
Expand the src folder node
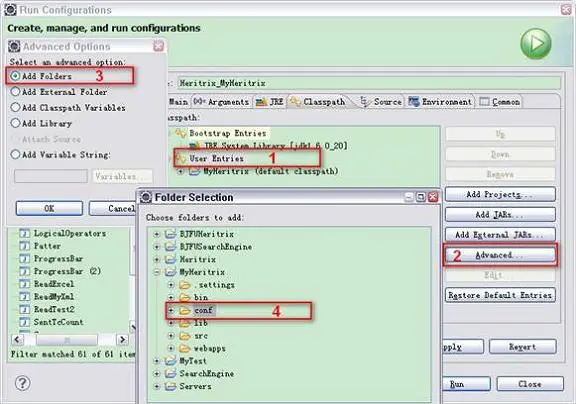click(x=171, y=336)
